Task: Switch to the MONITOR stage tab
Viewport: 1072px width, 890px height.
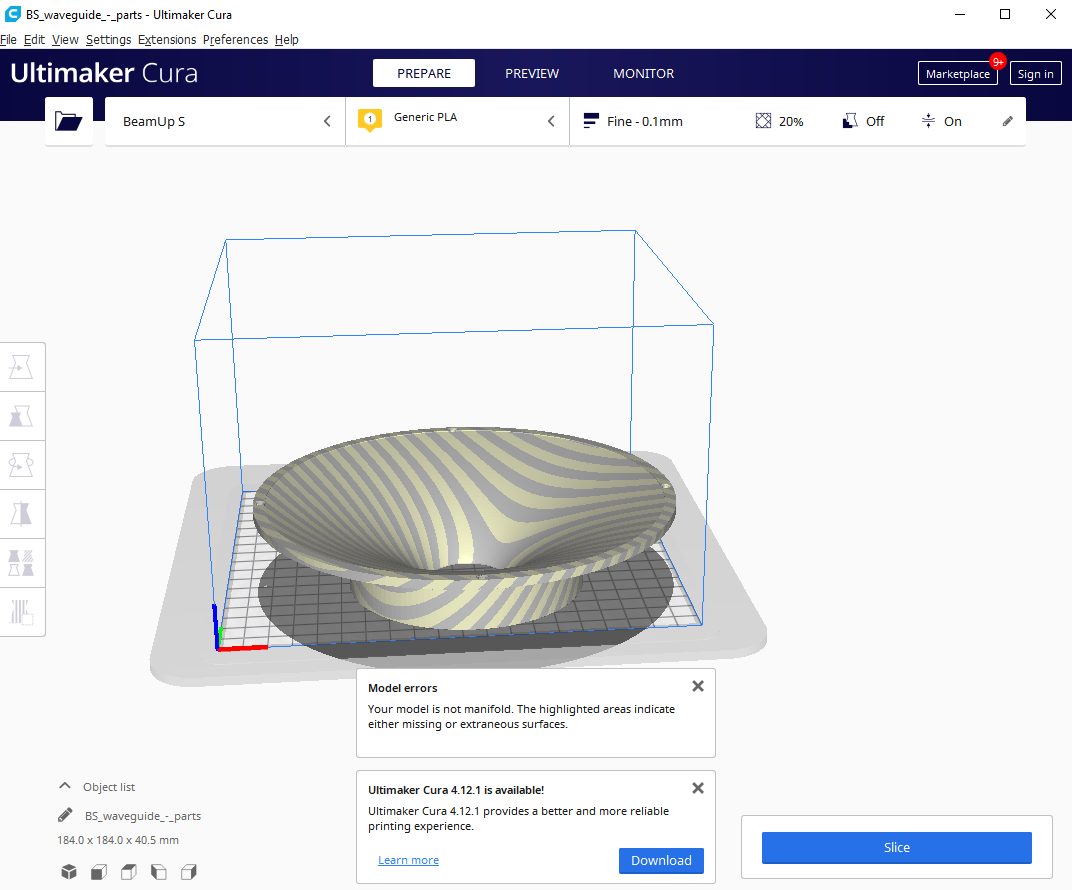Action: pos(643,73)
